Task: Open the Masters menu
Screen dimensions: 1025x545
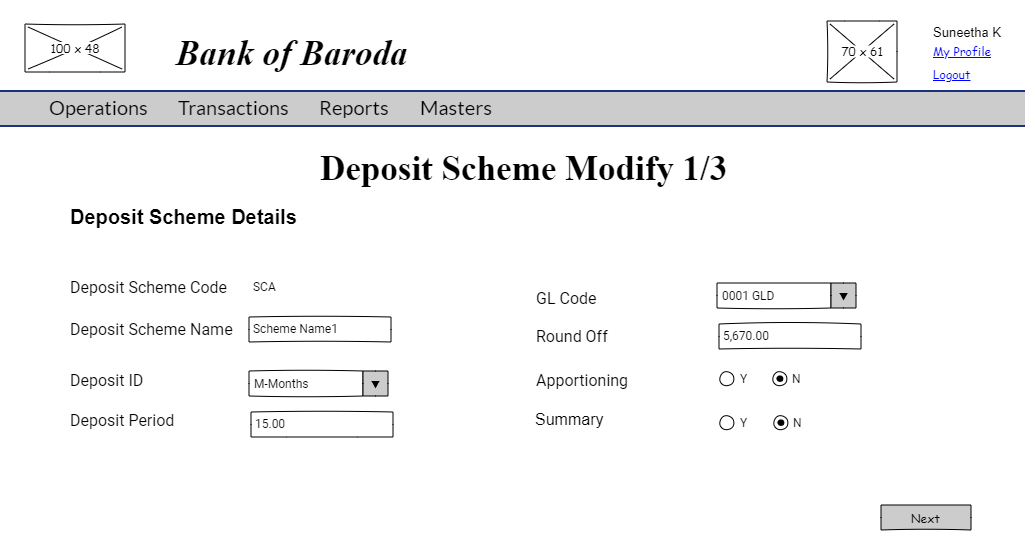Action: [x=455, y=108]
